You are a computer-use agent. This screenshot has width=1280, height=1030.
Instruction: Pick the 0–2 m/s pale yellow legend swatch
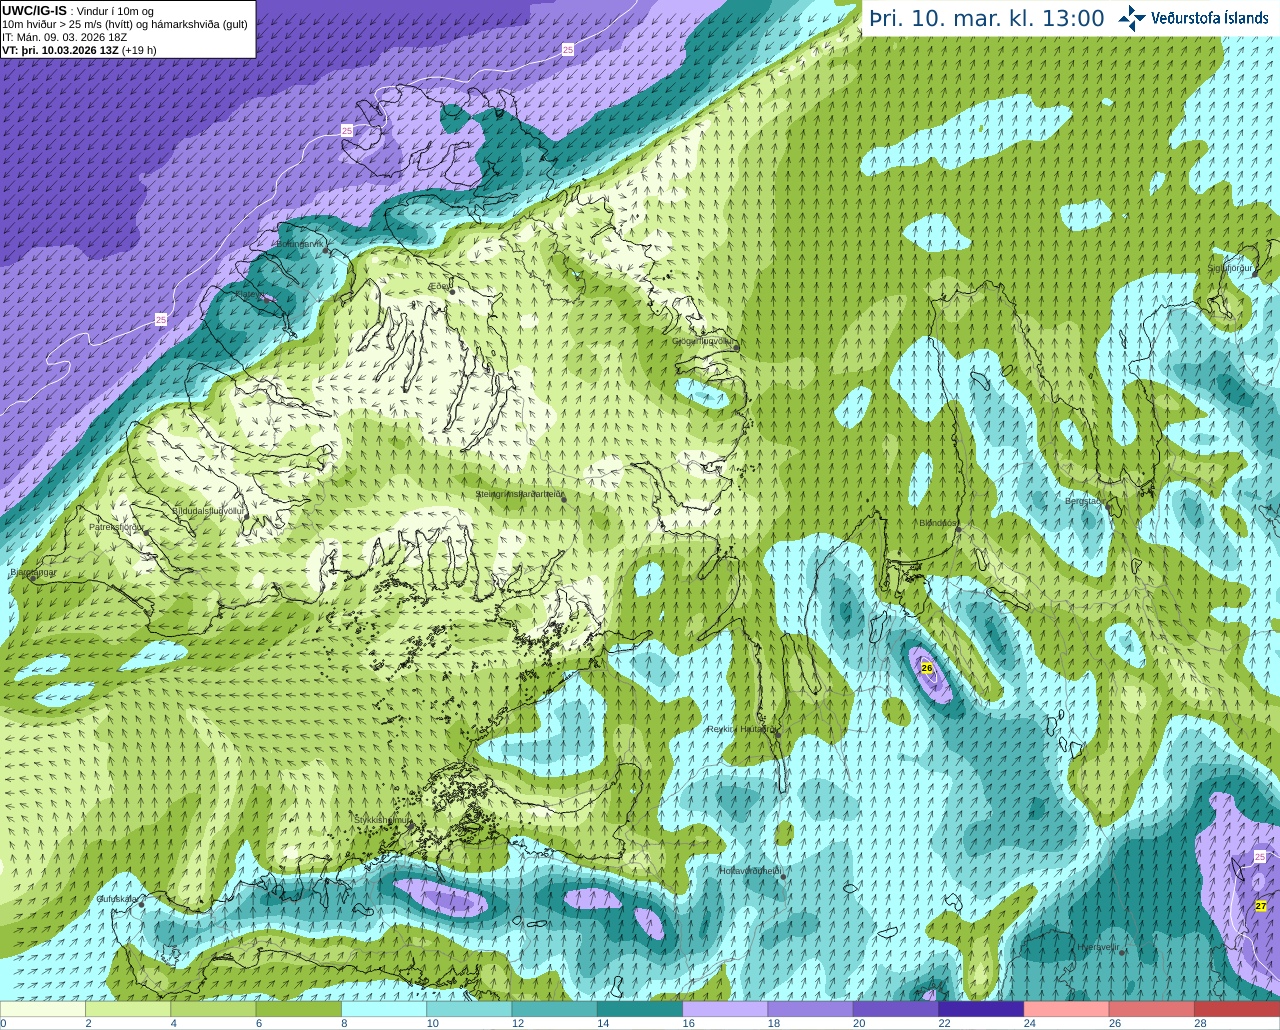[43, 1009]
